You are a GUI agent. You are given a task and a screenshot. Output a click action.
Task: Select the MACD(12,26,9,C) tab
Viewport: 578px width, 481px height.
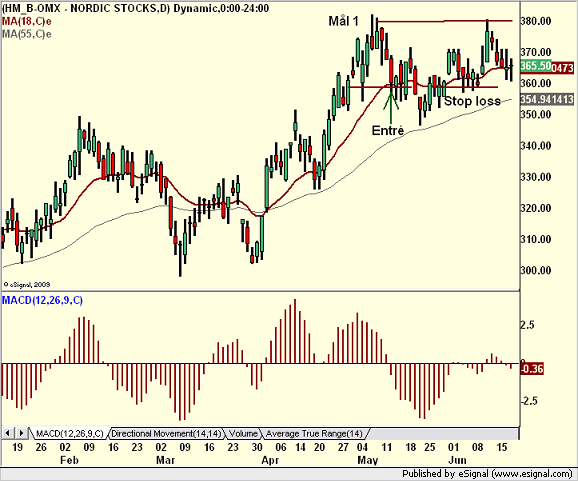pyautogui.click(x=69, y=433)
